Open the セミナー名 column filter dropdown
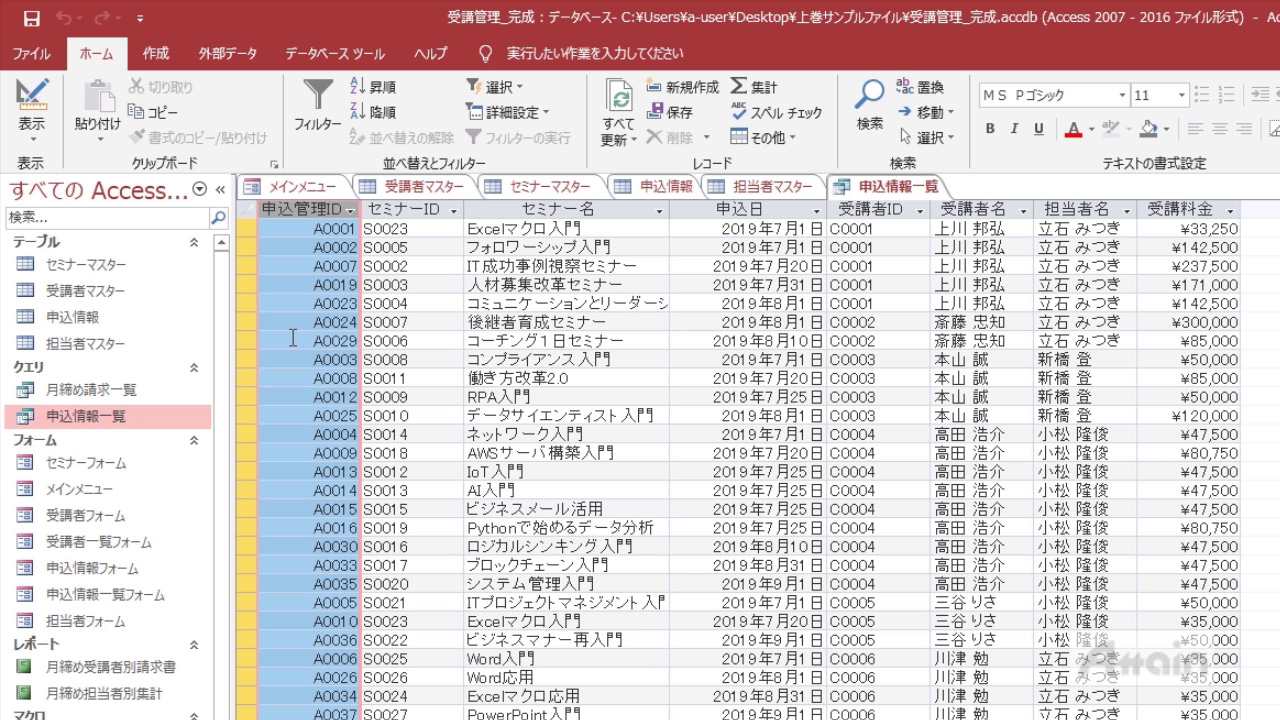 [x=659, y=210]
